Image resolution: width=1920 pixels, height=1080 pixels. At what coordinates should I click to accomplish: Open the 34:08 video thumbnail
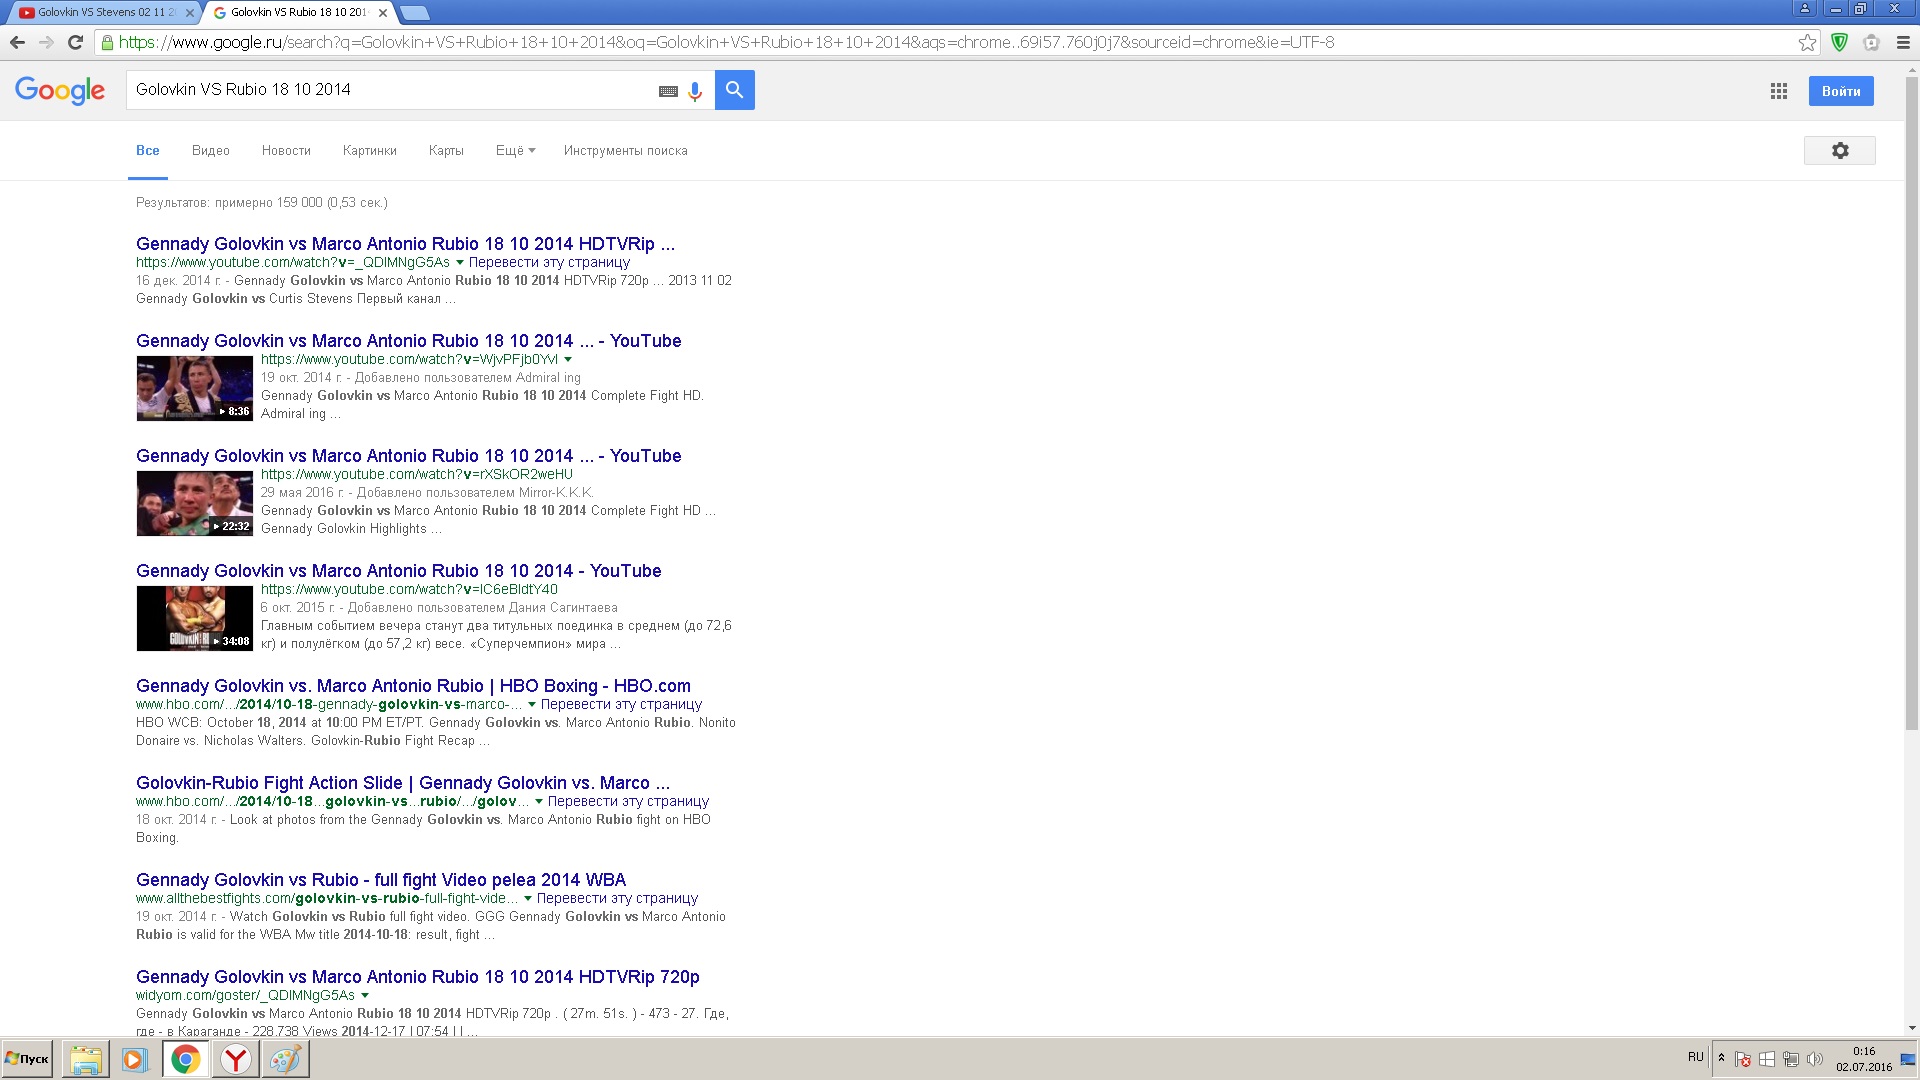pos(195,618)
